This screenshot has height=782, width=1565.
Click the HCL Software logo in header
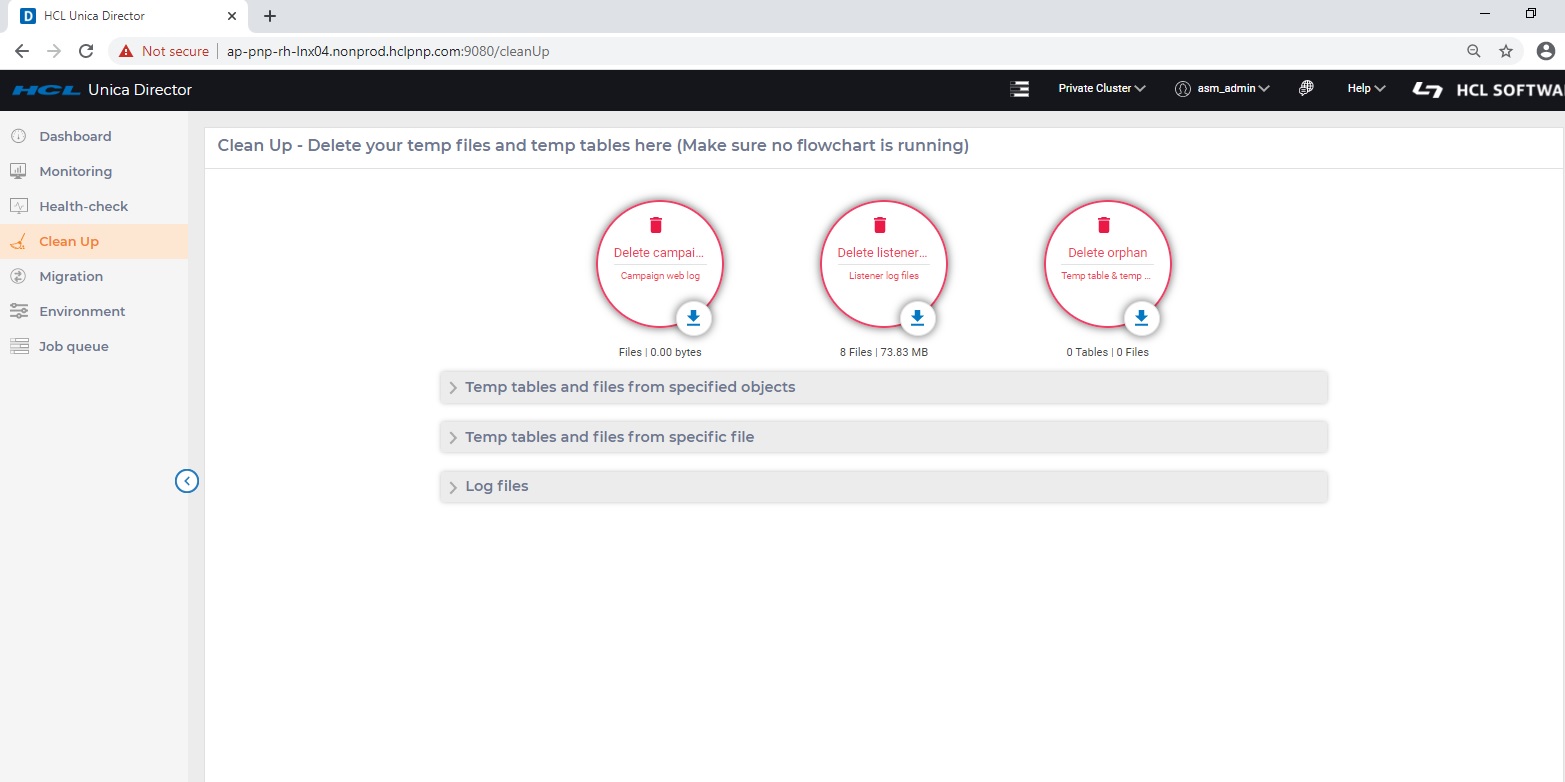[x=1488, y=90]
